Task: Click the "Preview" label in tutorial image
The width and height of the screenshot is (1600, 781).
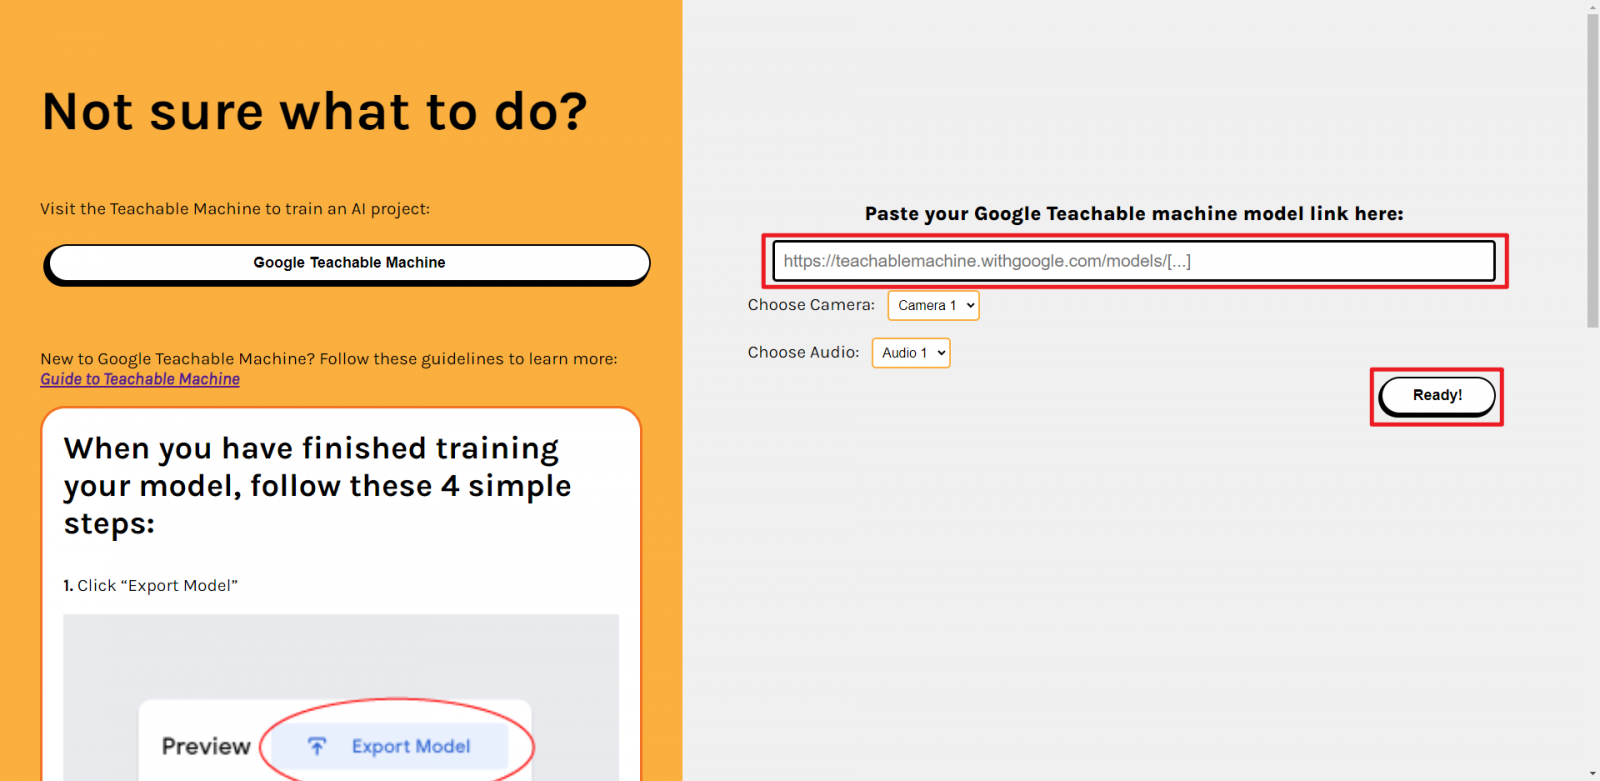Action: coord(206,747)
